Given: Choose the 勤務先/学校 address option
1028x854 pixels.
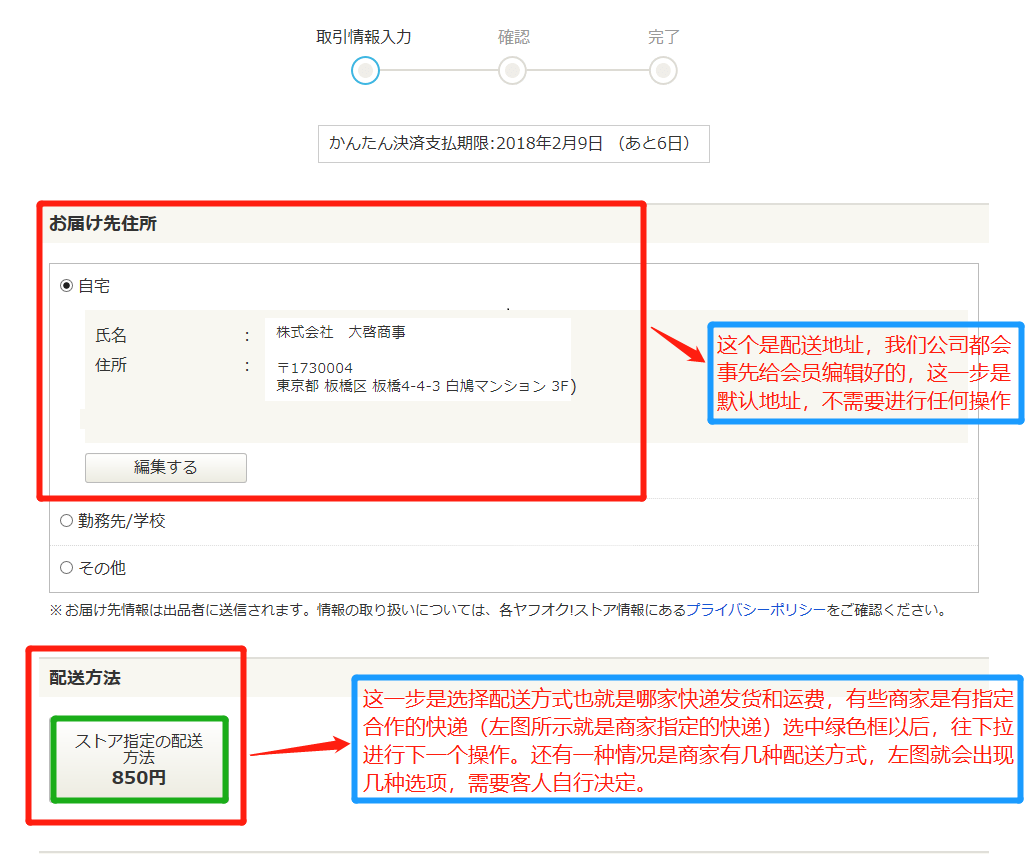Looking at the screenshot, I should [x=67, y=521].
